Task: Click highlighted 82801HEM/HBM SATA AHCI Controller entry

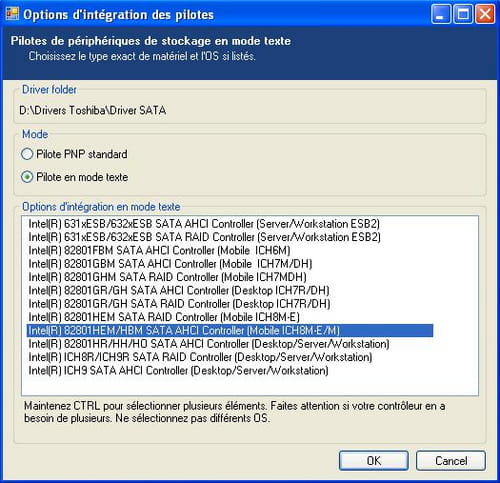Action: [x=230, y=330]
